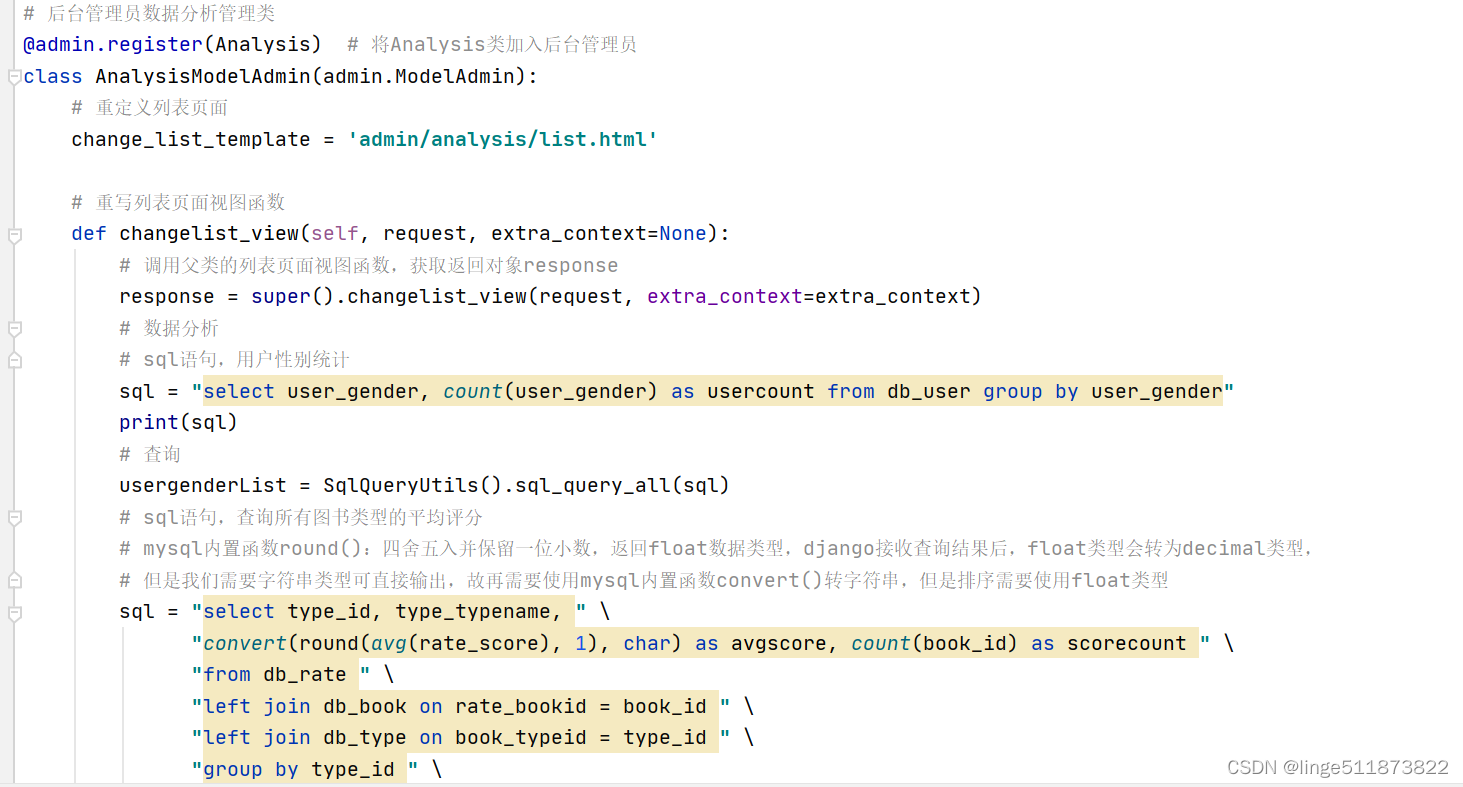The height and width of the screenshot is (787, 1463).
Task: Click the 'self' parameter
Action: [x=335, y=234]
